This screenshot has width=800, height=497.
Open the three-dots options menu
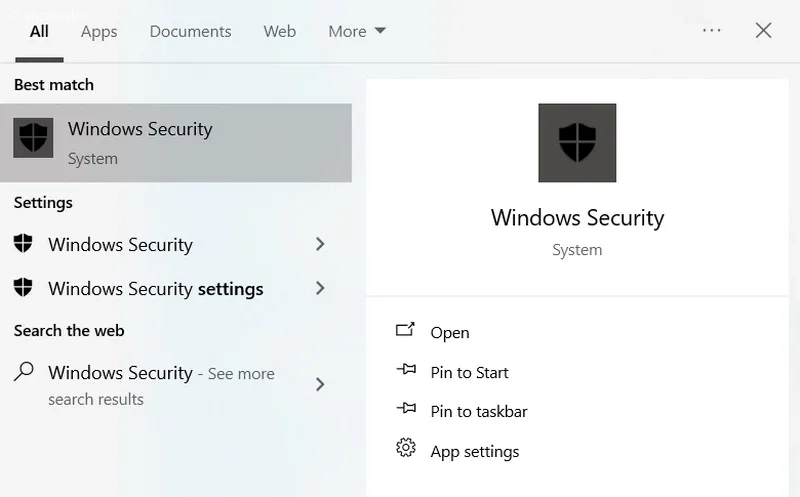coord(712,31)
